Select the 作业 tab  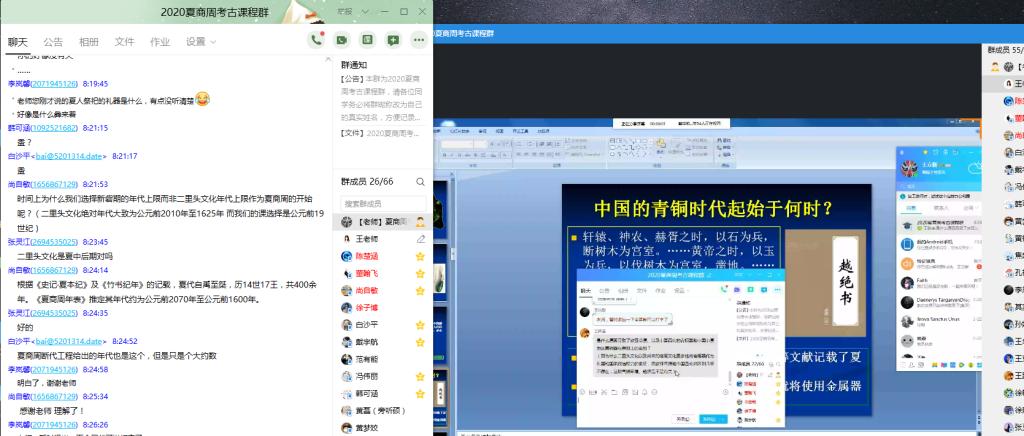click(x=159, y=42)
